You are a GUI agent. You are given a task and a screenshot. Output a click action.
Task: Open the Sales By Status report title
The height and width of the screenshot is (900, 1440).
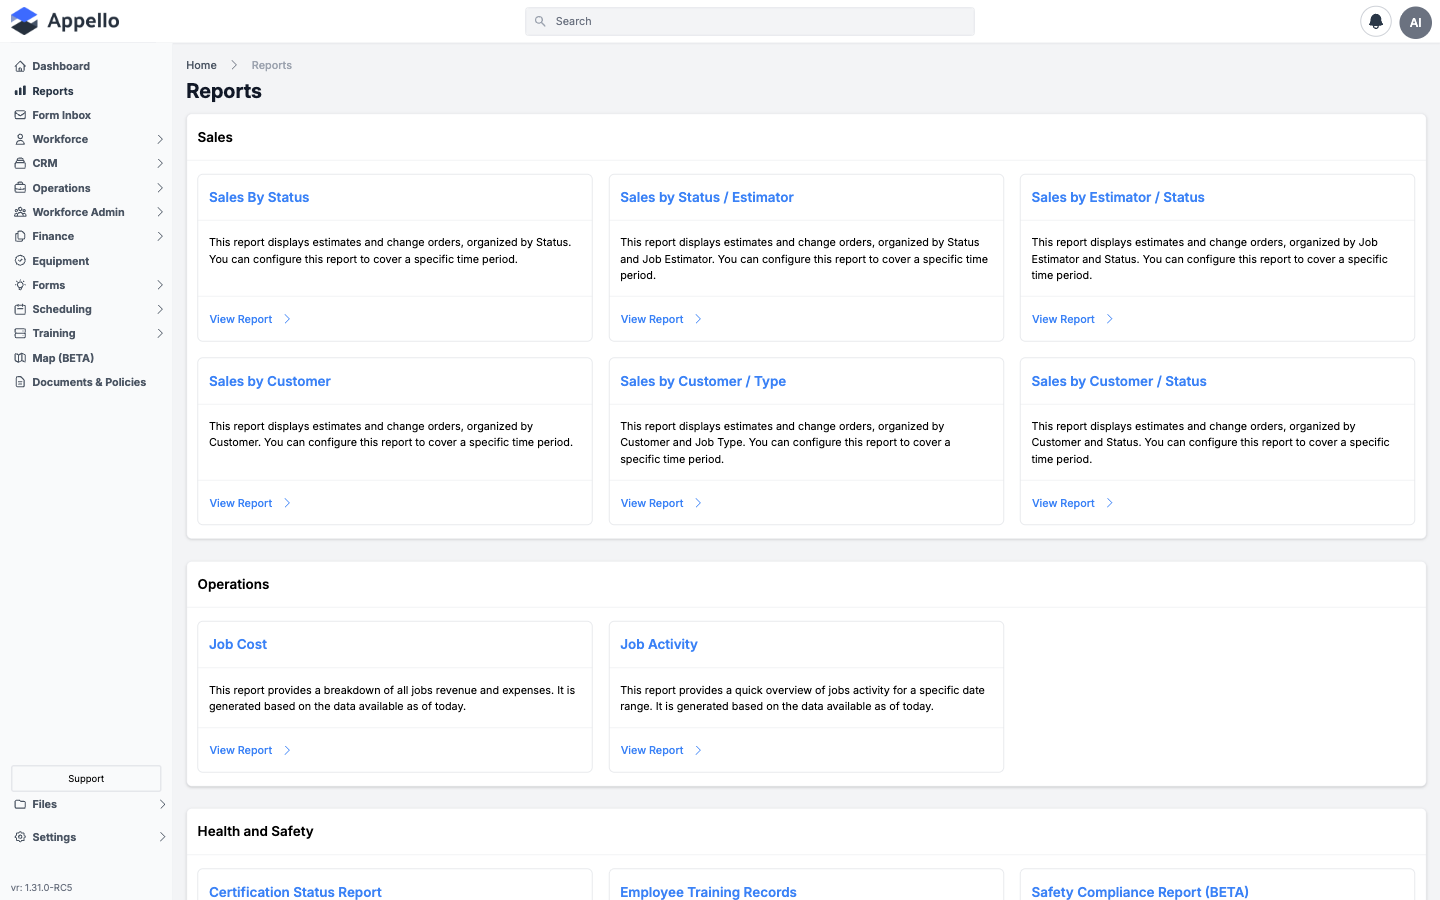[x=259, y=197]
